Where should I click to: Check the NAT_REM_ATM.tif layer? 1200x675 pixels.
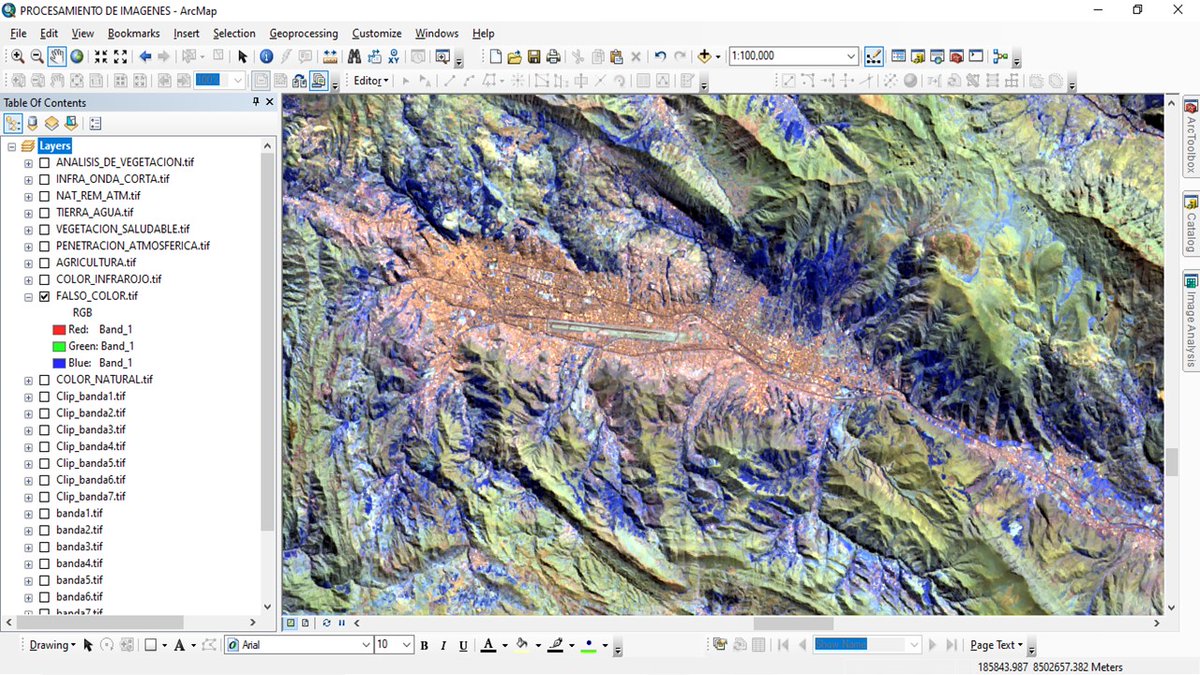coord(44,196)
